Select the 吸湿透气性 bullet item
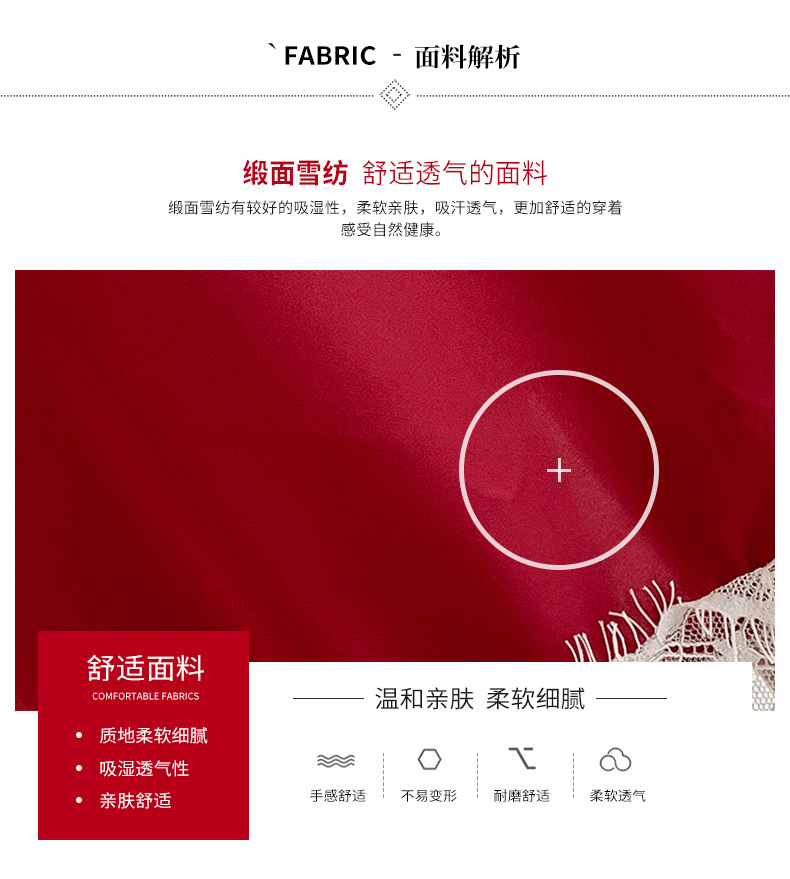Screen dimensions: 790x879 [x=144, y=768]
